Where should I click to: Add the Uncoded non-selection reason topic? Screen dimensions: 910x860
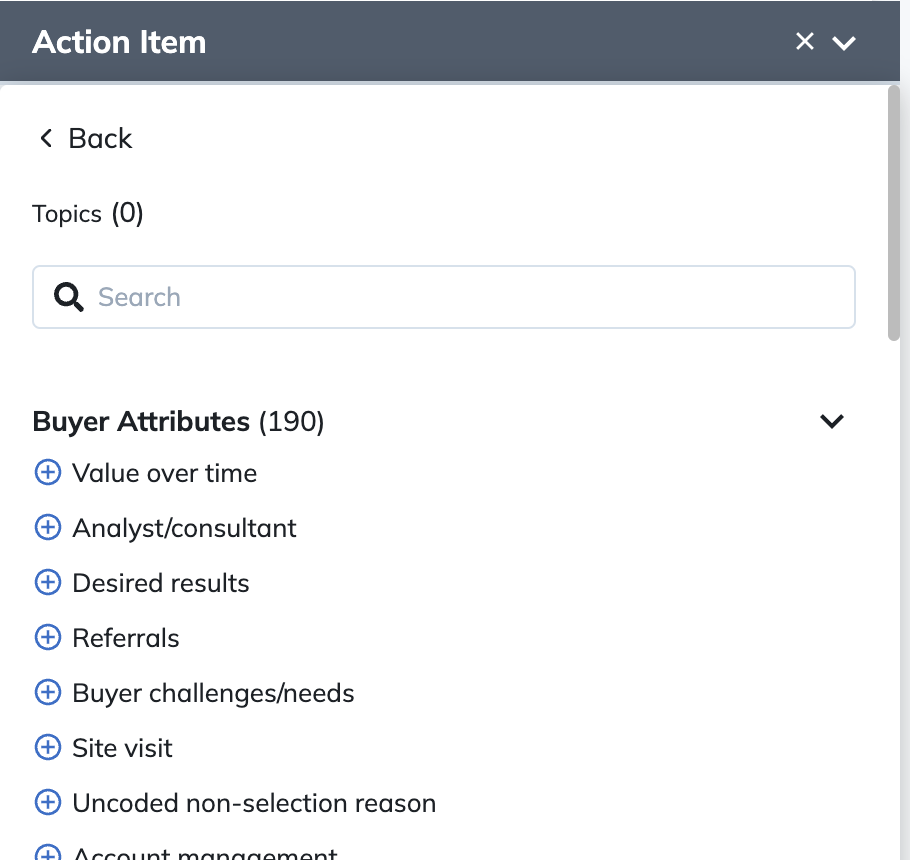click(x=48, y=803)
